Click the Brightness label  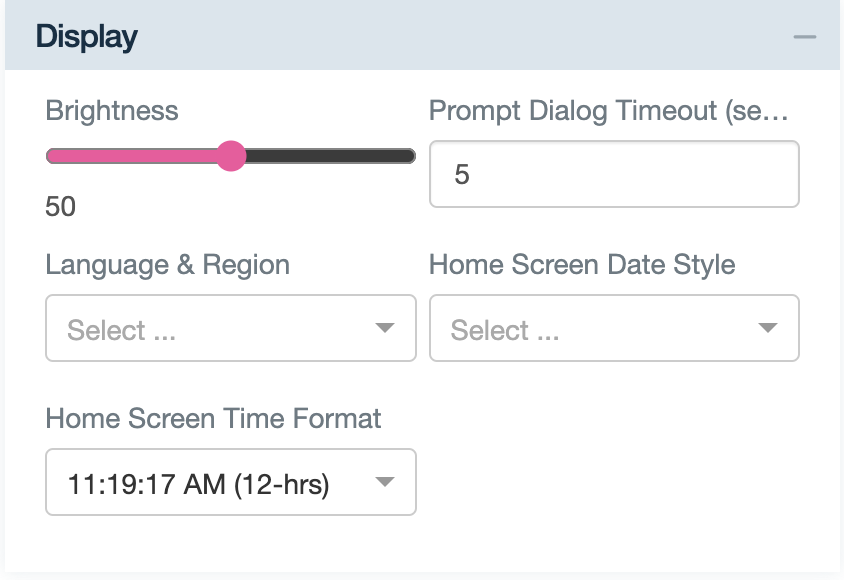tap(111, 111)
